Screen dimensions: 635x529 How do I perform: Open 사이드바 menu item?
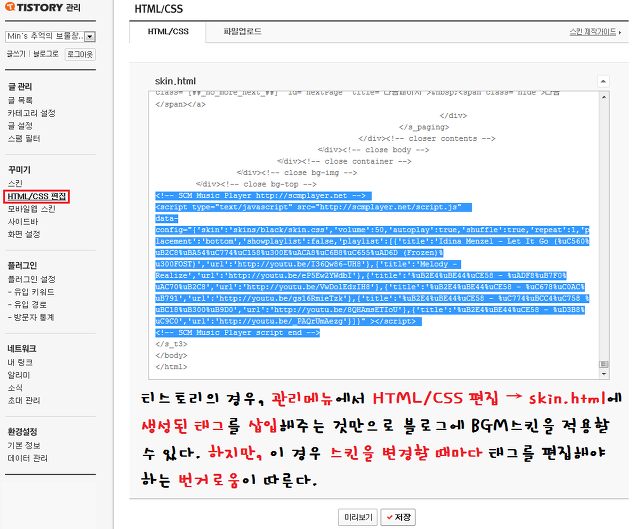coord(23,222)
